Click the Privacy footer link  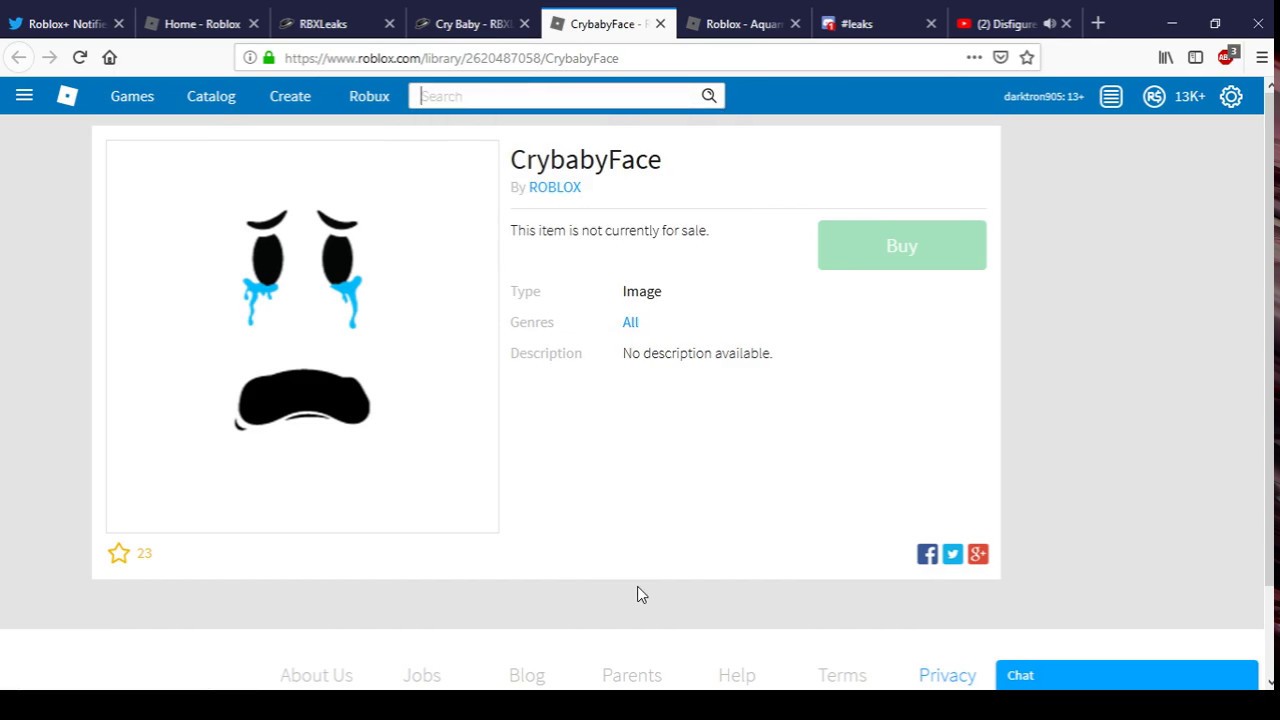click(947, 675)
